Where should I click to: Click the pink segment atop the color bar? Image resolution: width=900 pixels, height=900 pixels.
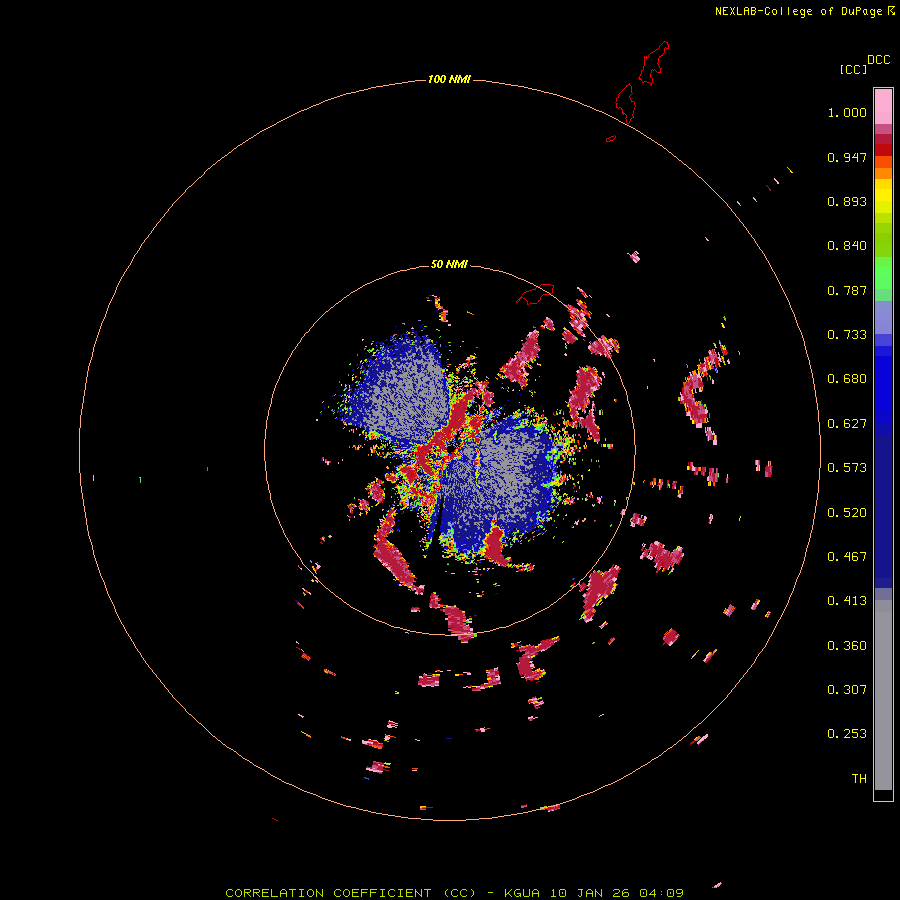[x=883, y=106]
